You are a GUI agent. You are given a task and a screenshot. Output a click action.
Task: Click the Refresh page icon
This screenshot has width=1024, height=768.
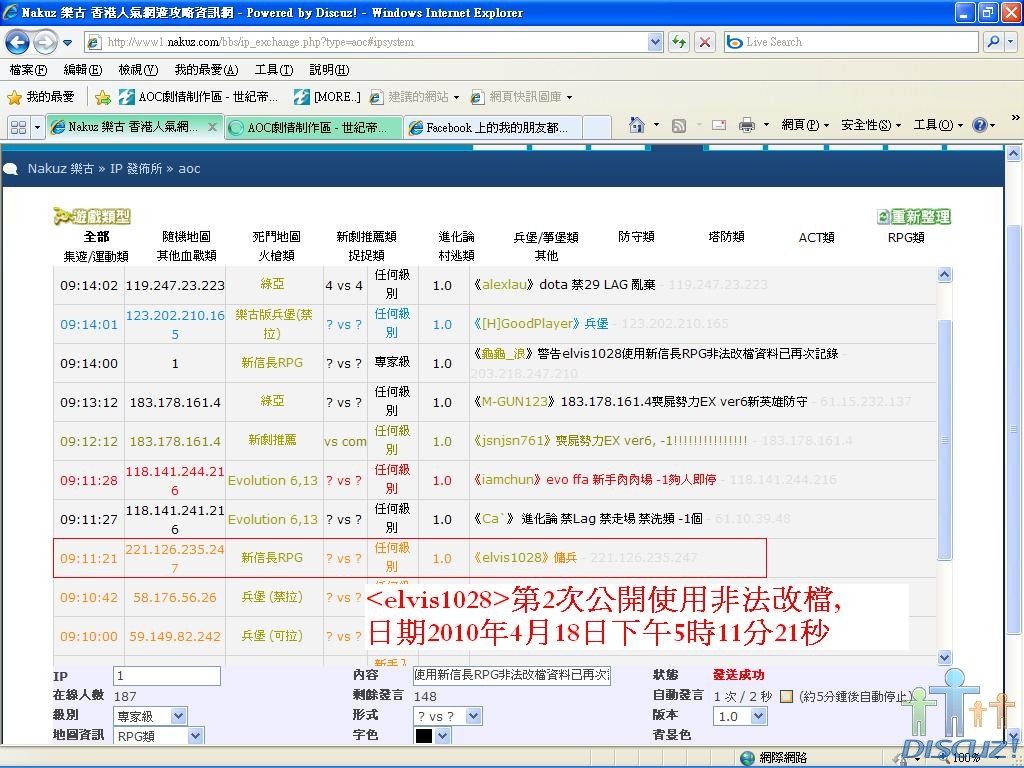tap(680, 42)
